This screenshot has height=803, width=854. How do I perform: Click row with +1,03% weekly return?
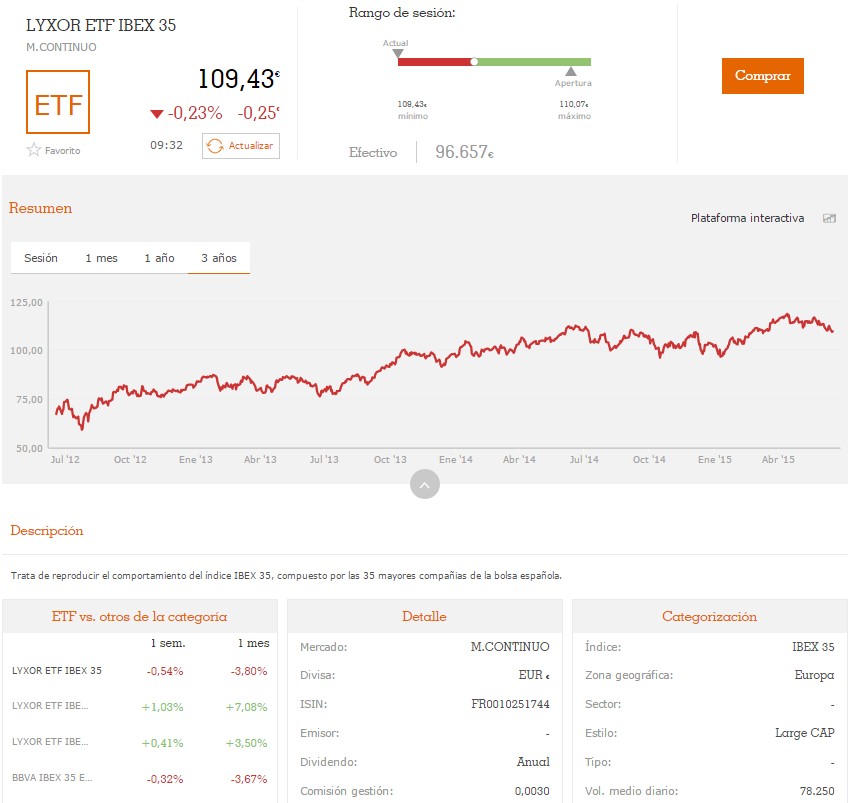(x=139, y=707)
